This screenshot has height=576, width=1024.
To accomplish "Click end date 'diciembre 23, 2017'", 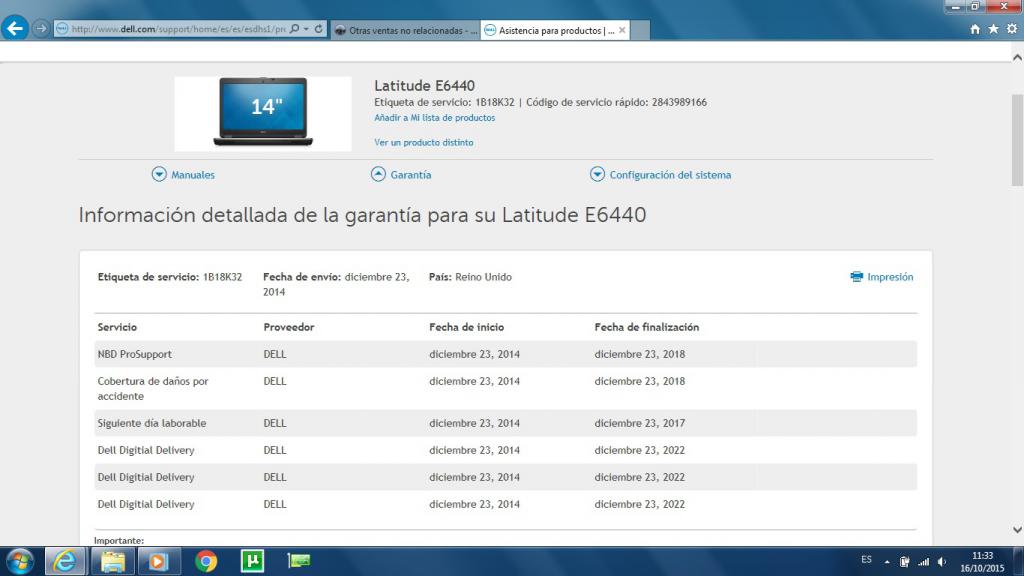I will (639, 423).
